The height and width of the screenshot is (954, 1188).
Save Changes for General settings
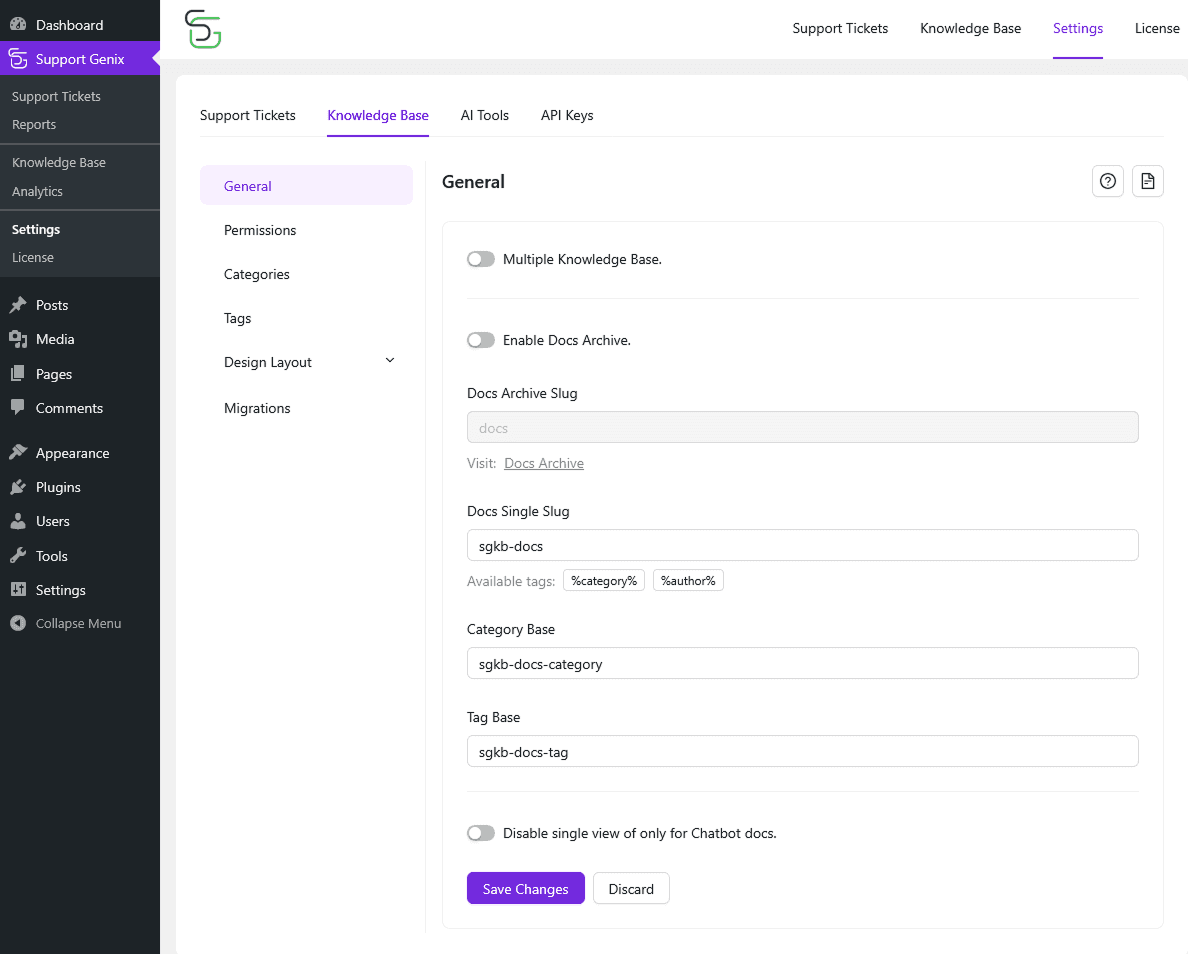coord(525,888)
